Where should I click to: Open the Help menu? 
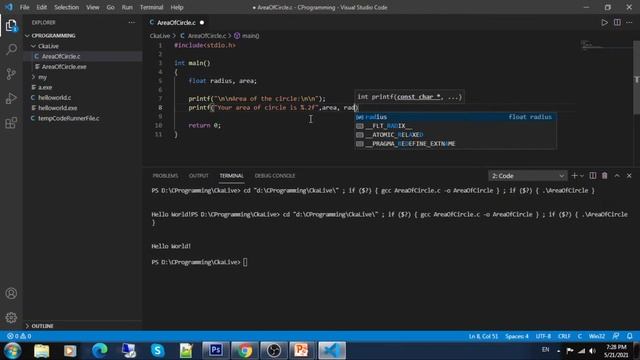(177, 7)
